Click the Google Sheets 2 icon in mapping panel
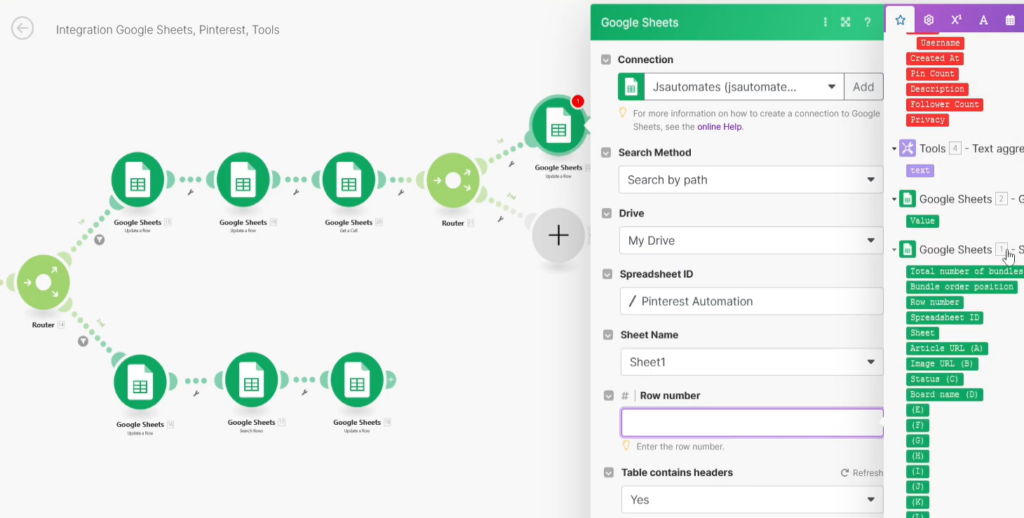Viewport: 1024px width, 518px height. (x=907, y=199)
